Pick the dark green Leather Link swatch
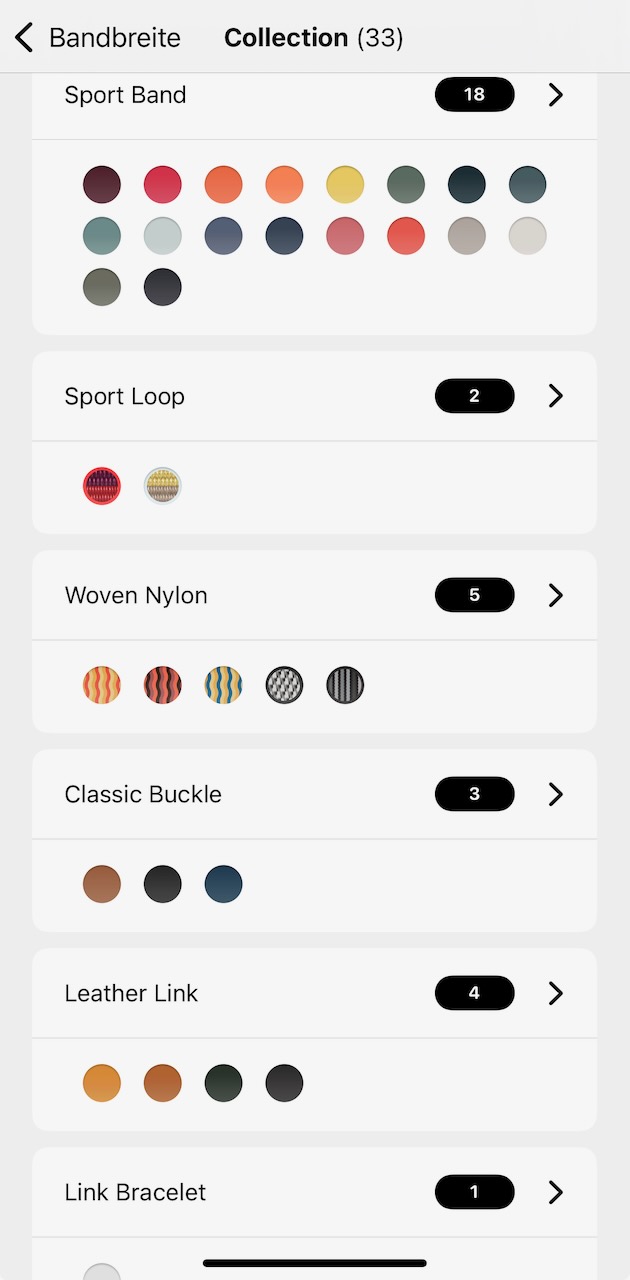This screenshot has width=630, height=1280. 223,1083
